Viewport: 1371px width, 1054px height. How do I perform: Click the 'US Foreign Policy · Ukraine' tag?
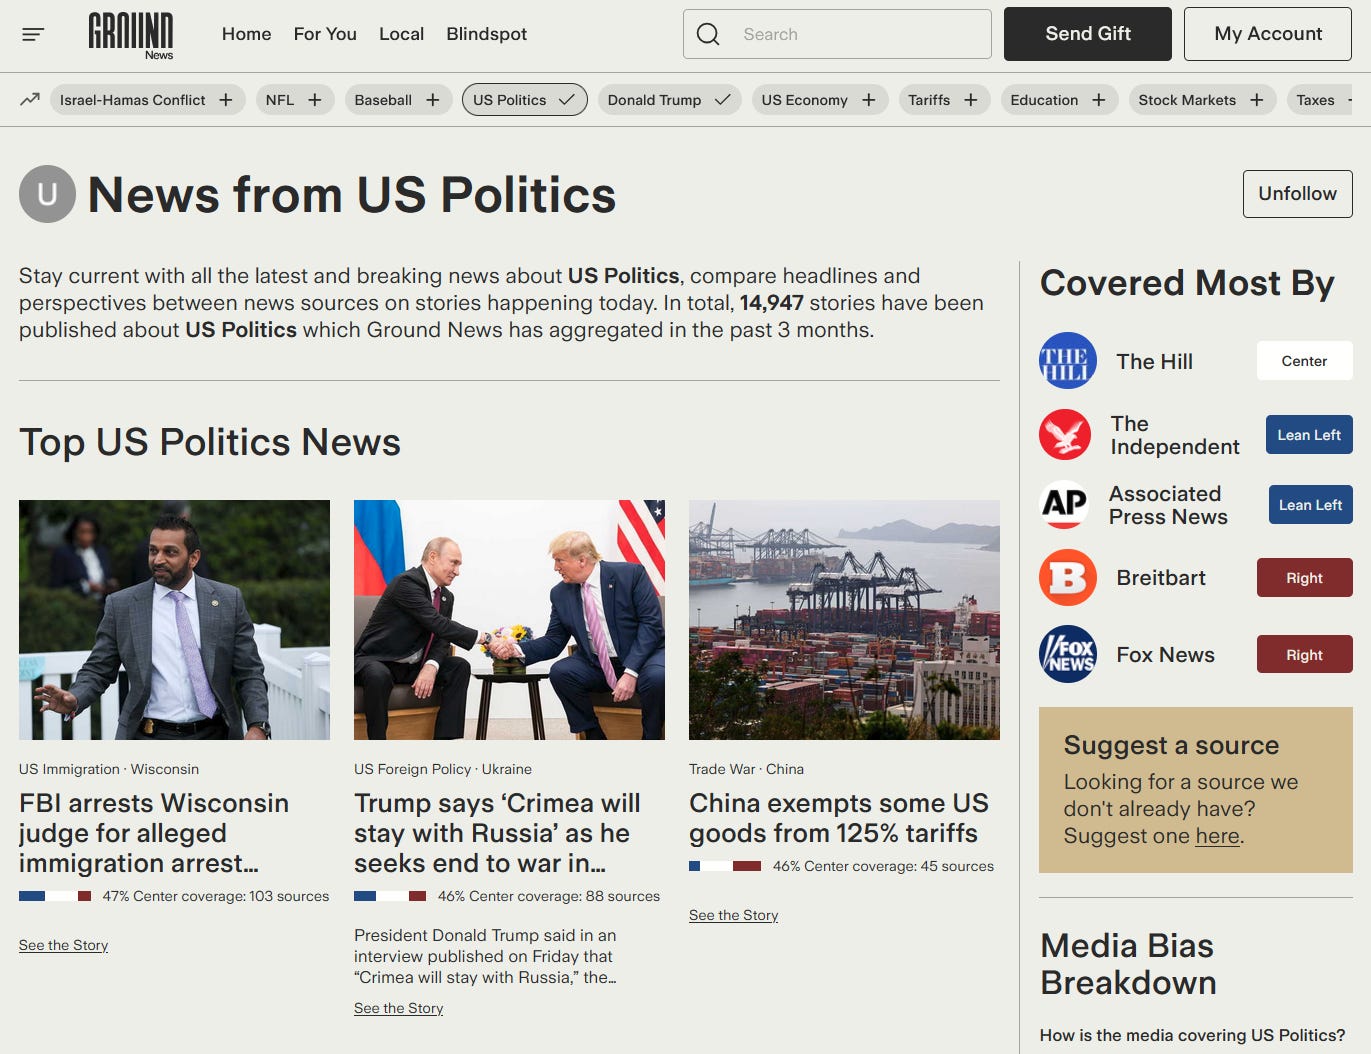coord(443,769)
